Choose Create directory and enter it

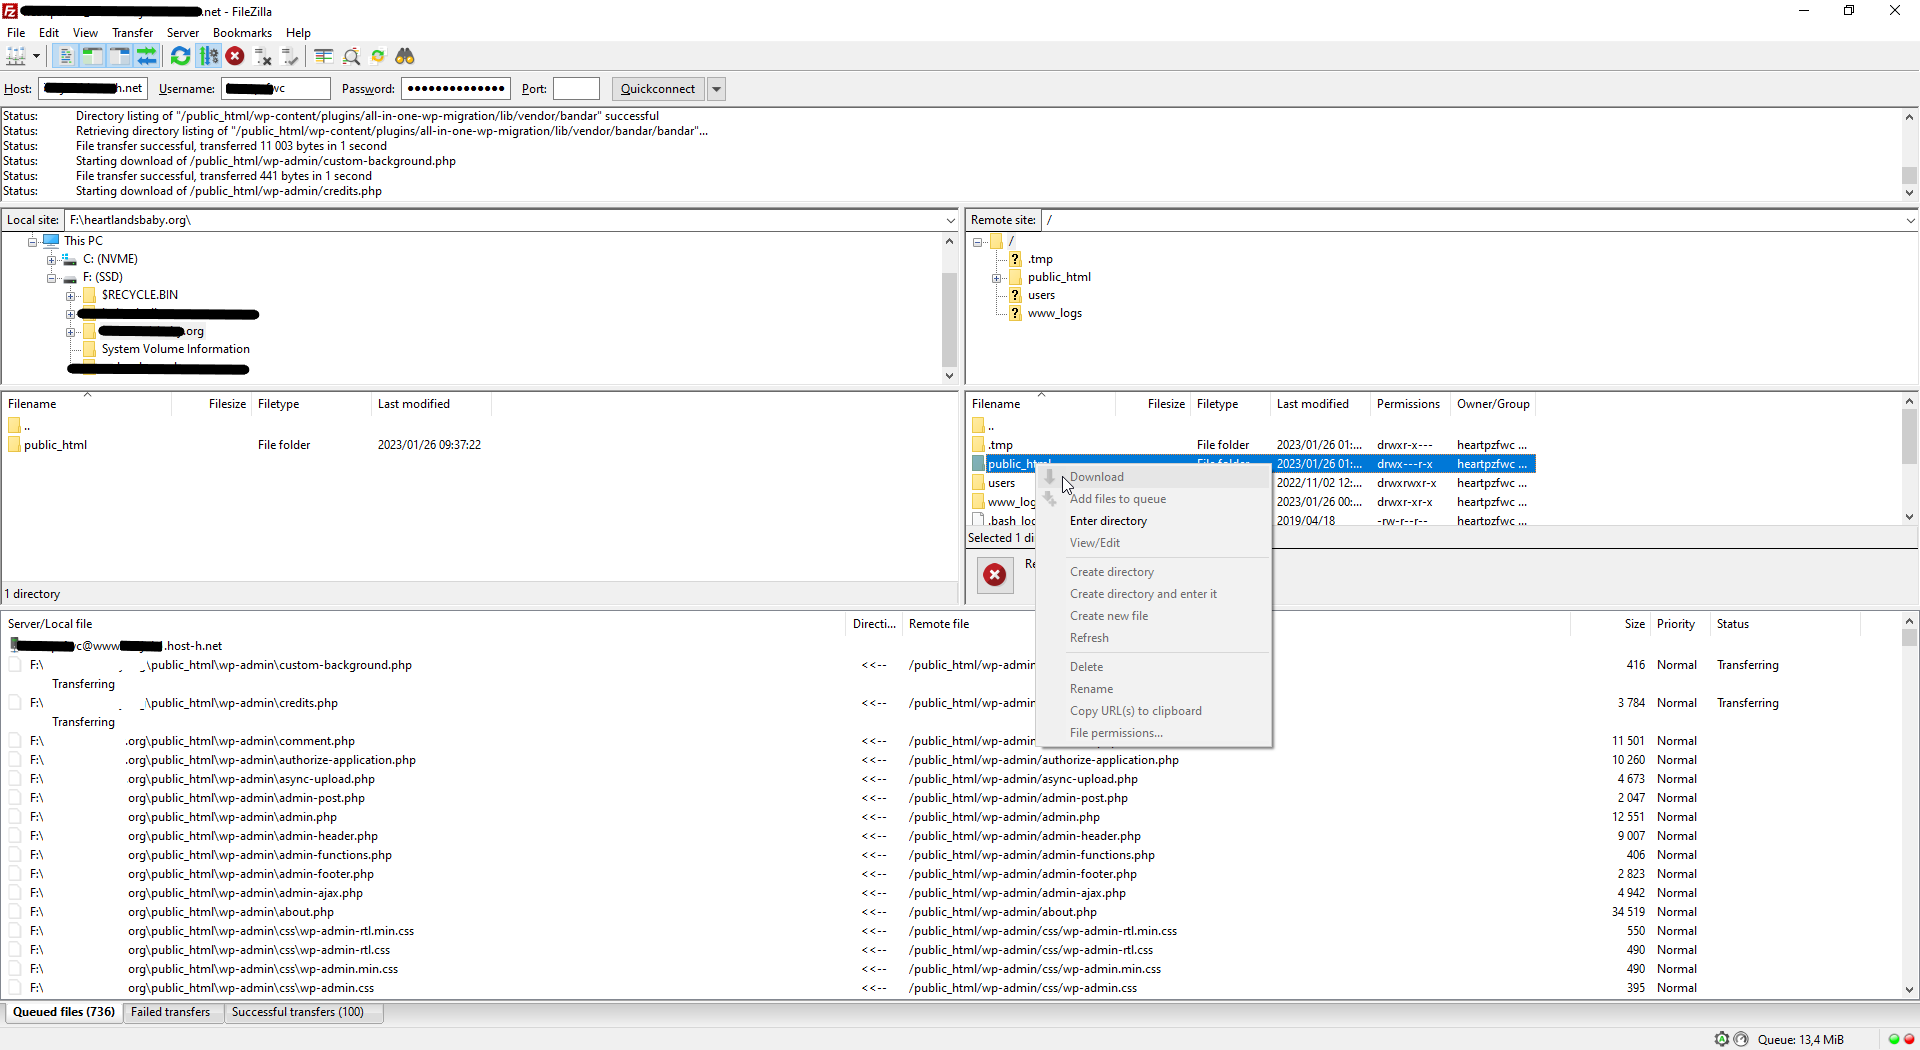1154,594
